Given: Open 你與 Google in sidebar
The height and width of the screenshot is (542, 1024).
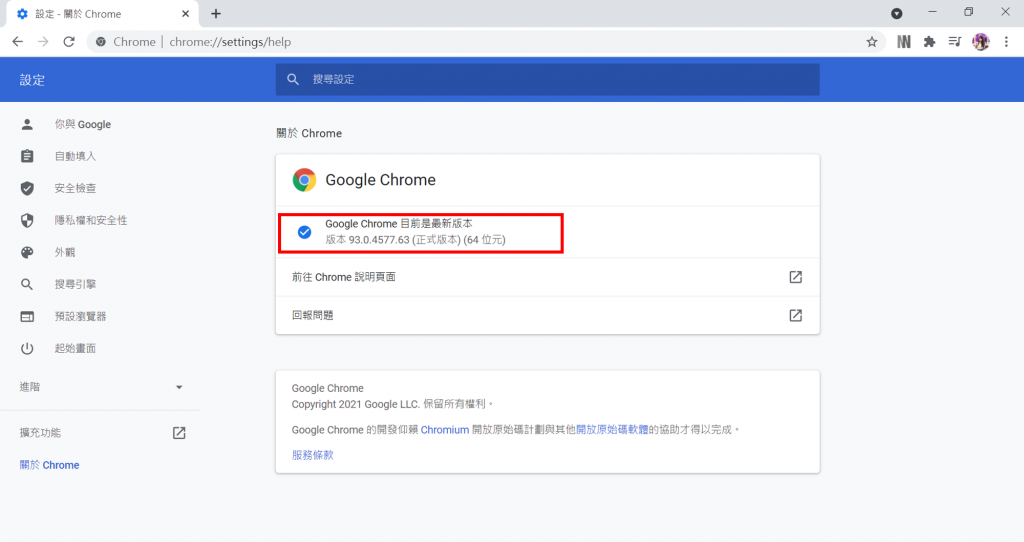Looking at the screenshot, I should point(83,124).
